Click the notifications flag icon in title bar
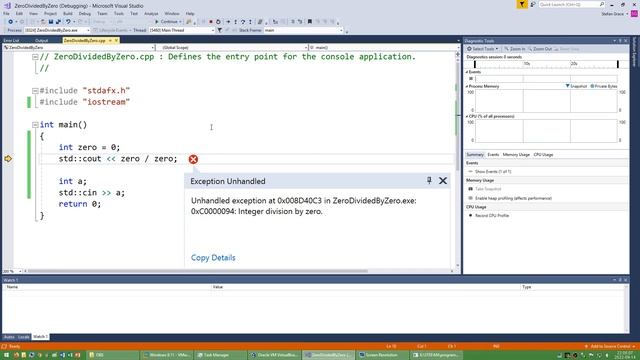The width and height of the screenshot is (640, 360). [x=522, y=4]
